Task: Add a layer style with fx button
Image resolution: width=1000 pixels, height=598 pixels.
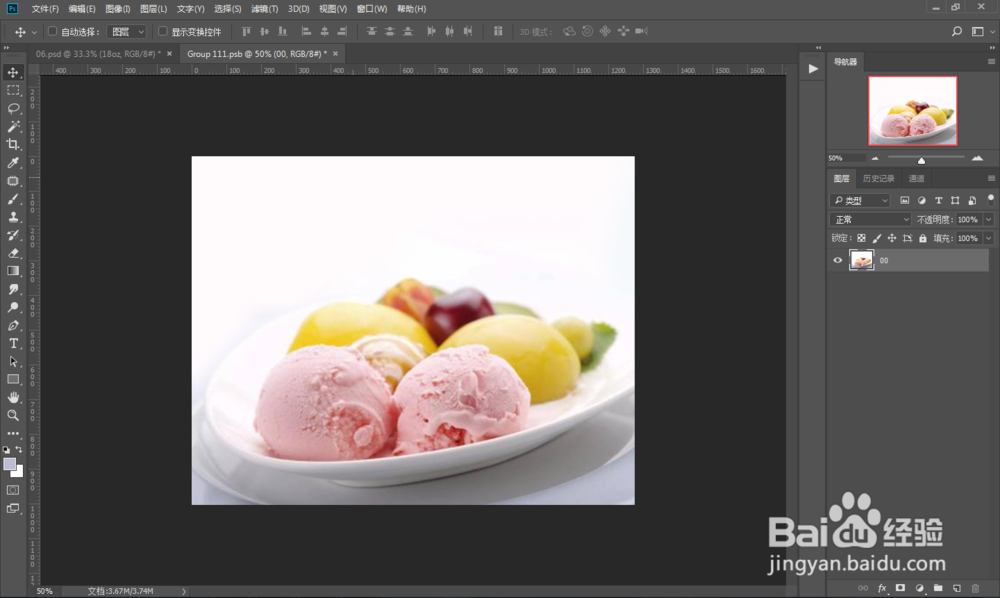Action: click(x=882, y=588)
